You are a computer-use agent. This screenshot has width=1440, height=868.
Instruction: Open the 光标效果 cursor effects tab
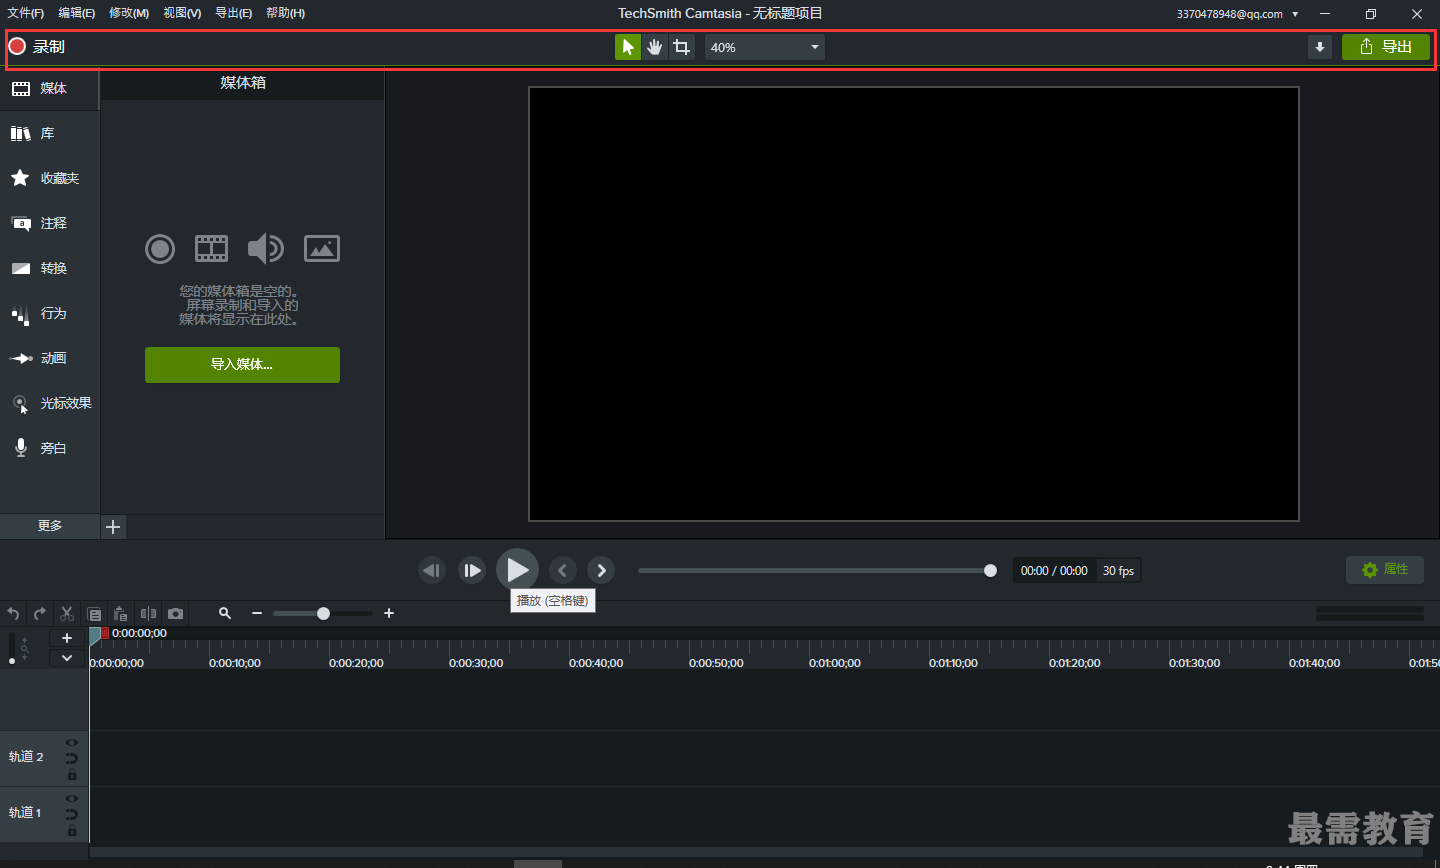(x=49, y=404)
